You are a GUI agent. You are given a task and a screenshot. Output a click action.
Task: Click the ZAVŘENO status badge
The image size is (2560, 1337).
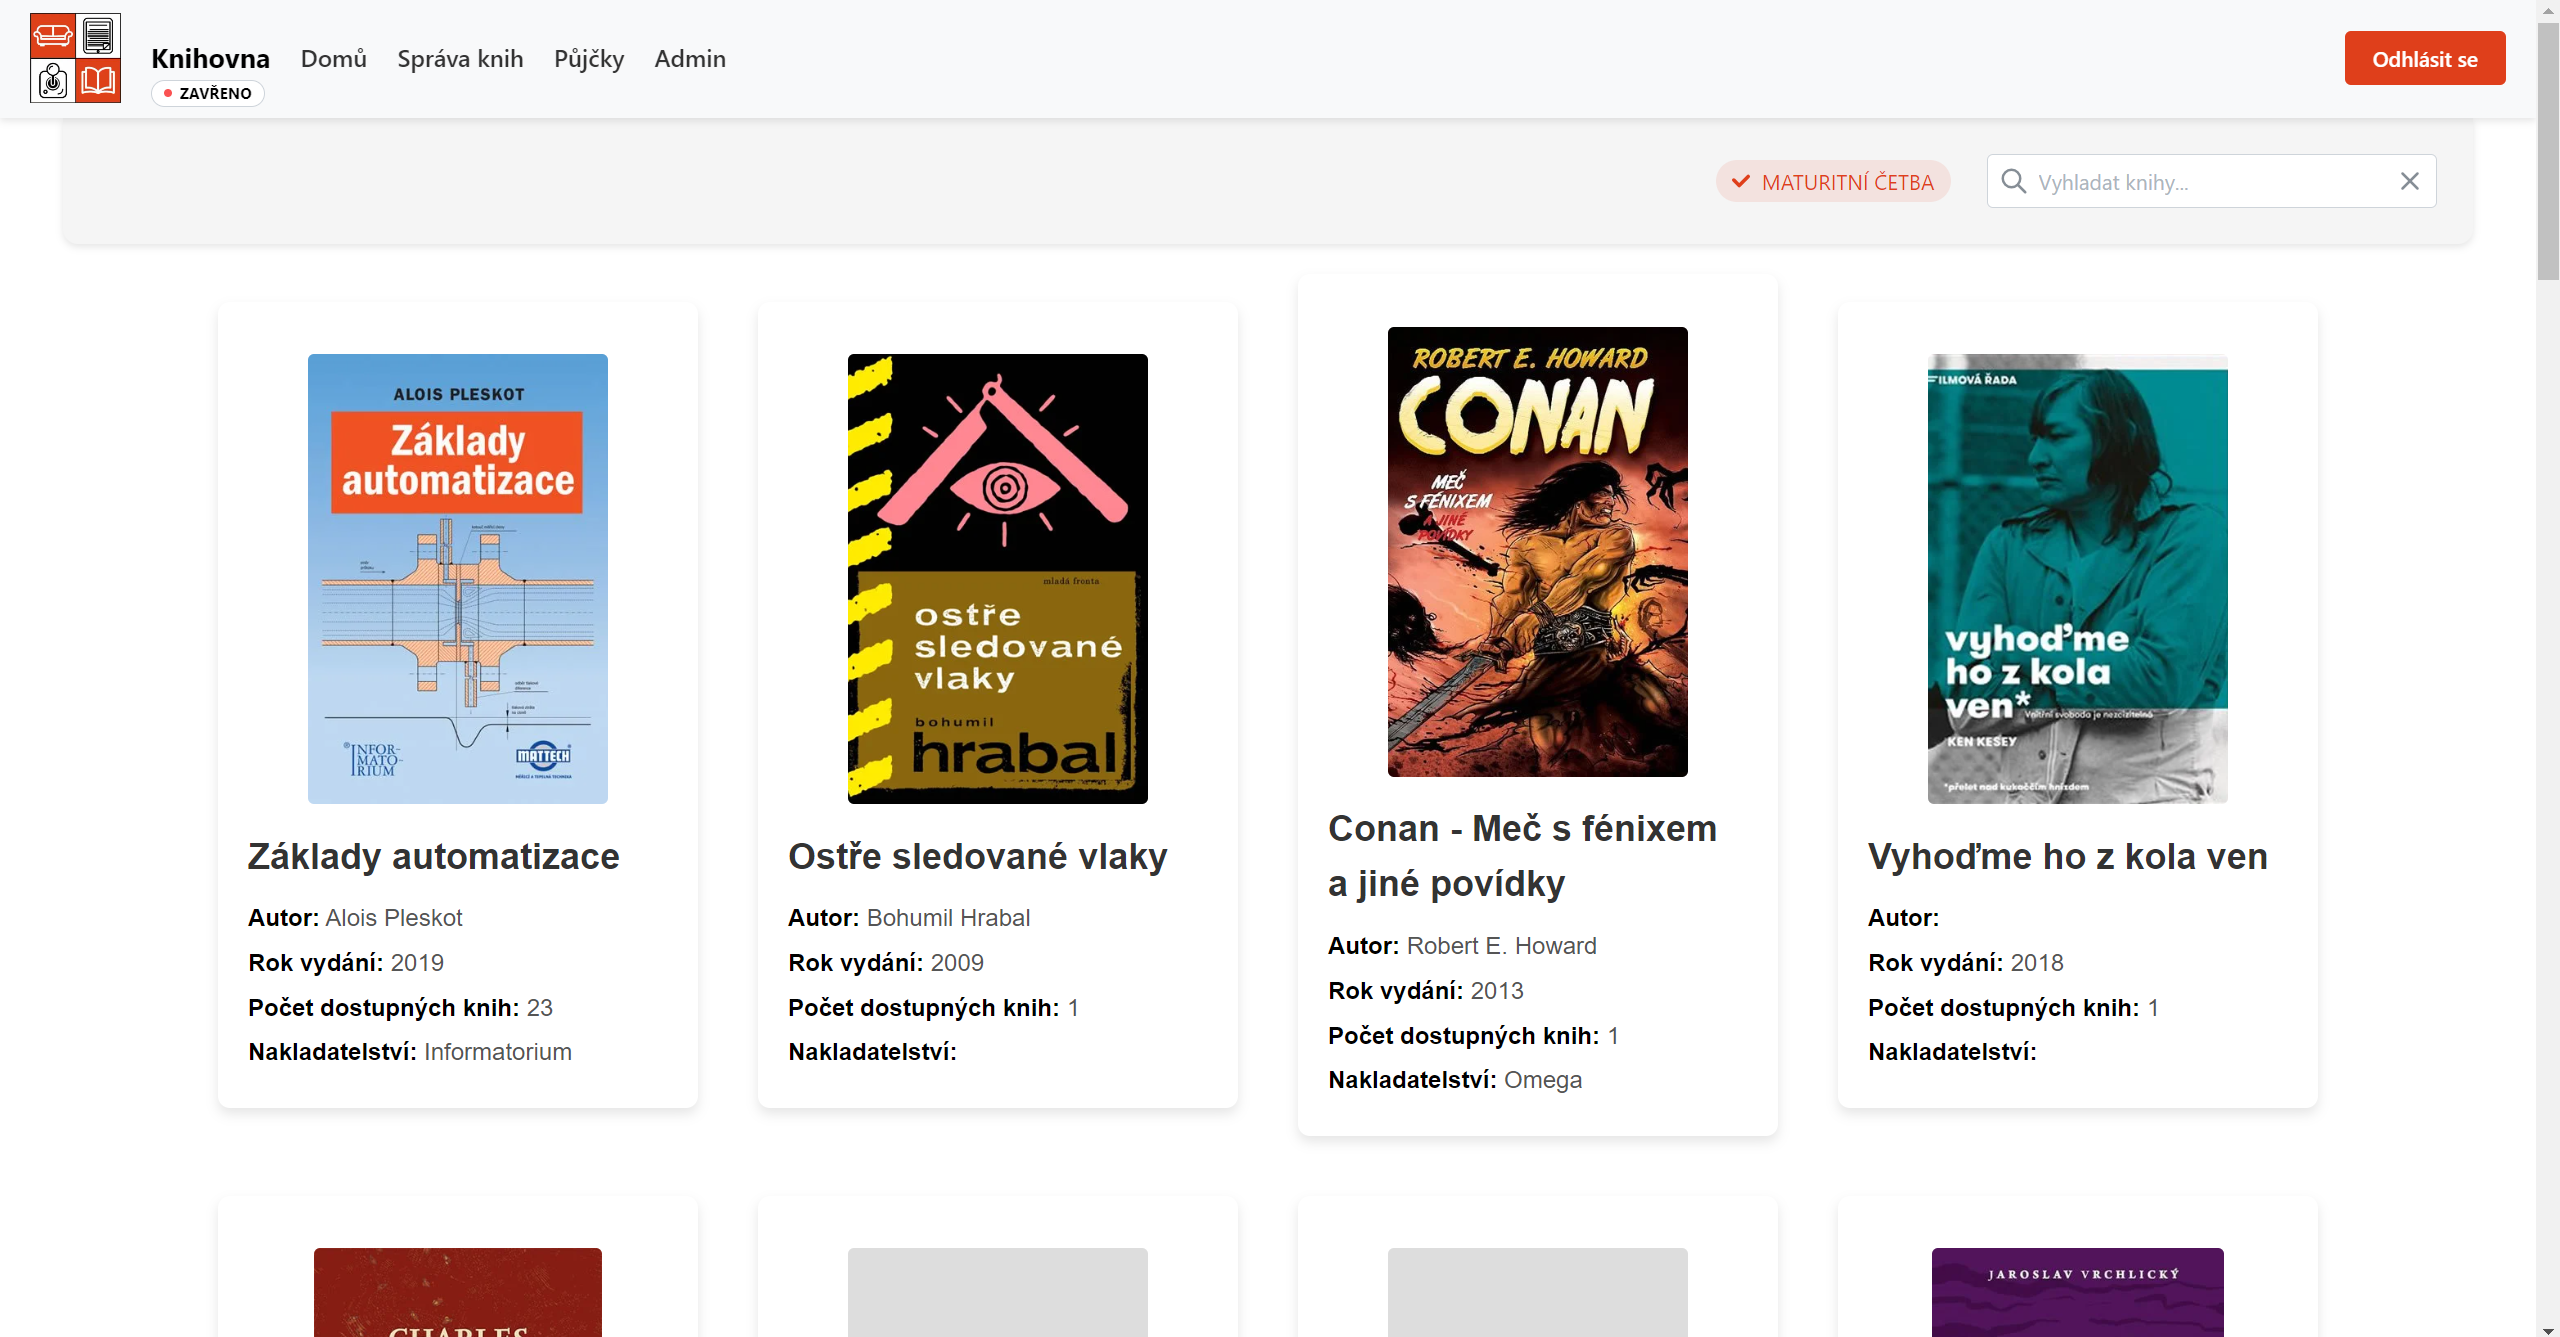tap(208, 93)
